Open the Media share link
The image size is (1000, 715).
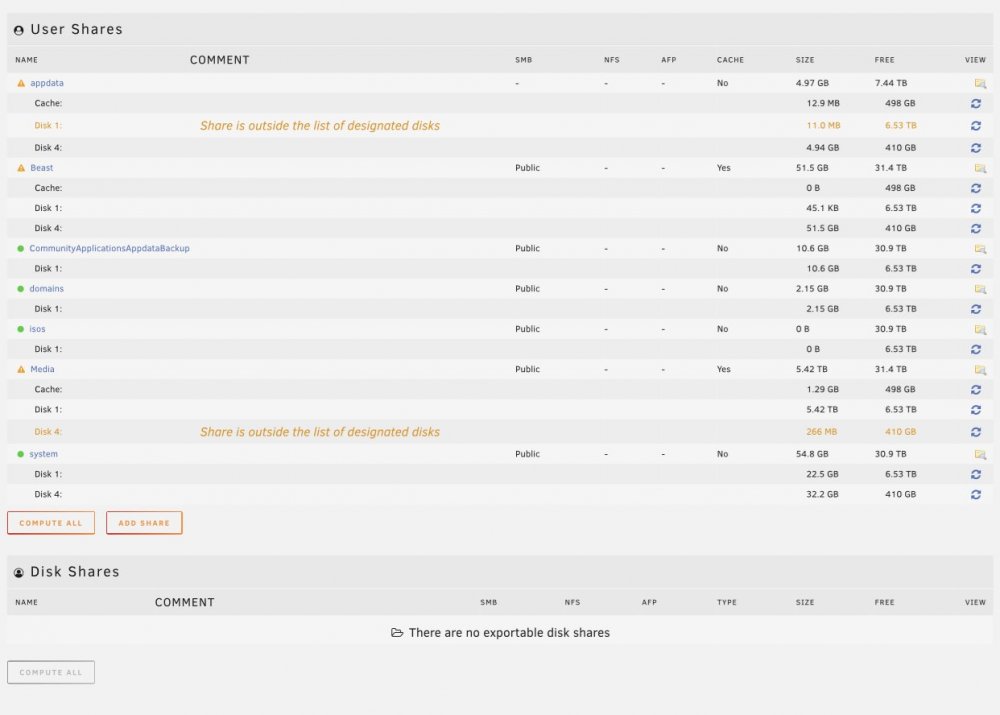(x=42, y=369)
